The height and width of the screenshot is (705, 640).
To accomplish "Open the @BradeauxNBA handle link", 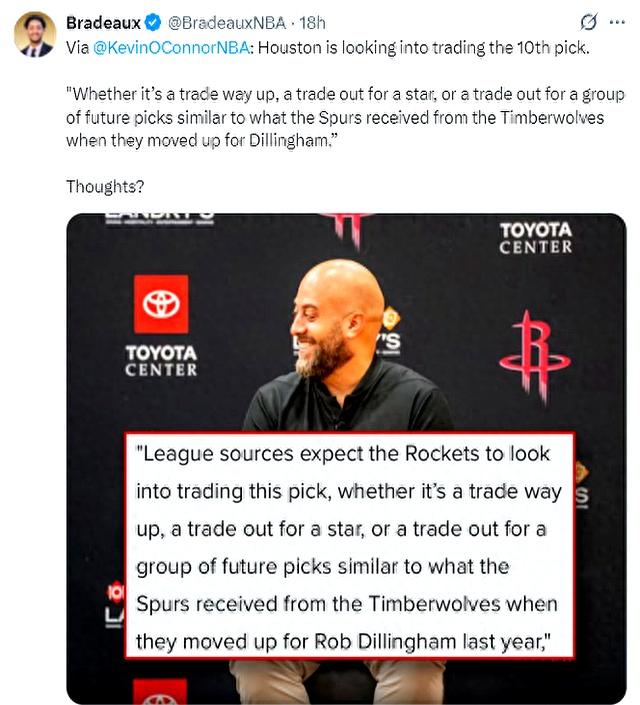I will click(227, 23).
